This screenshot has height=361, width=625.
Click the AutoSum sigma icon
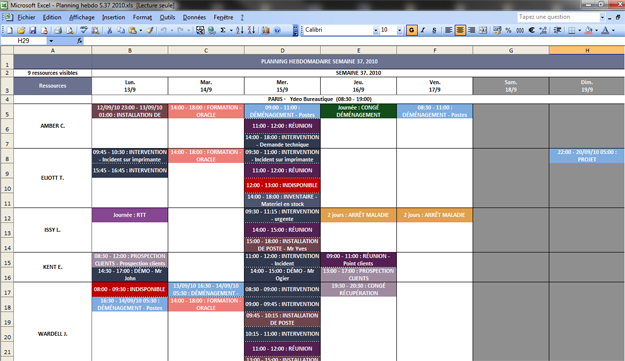pyautogui.click(x=223, y=30)
